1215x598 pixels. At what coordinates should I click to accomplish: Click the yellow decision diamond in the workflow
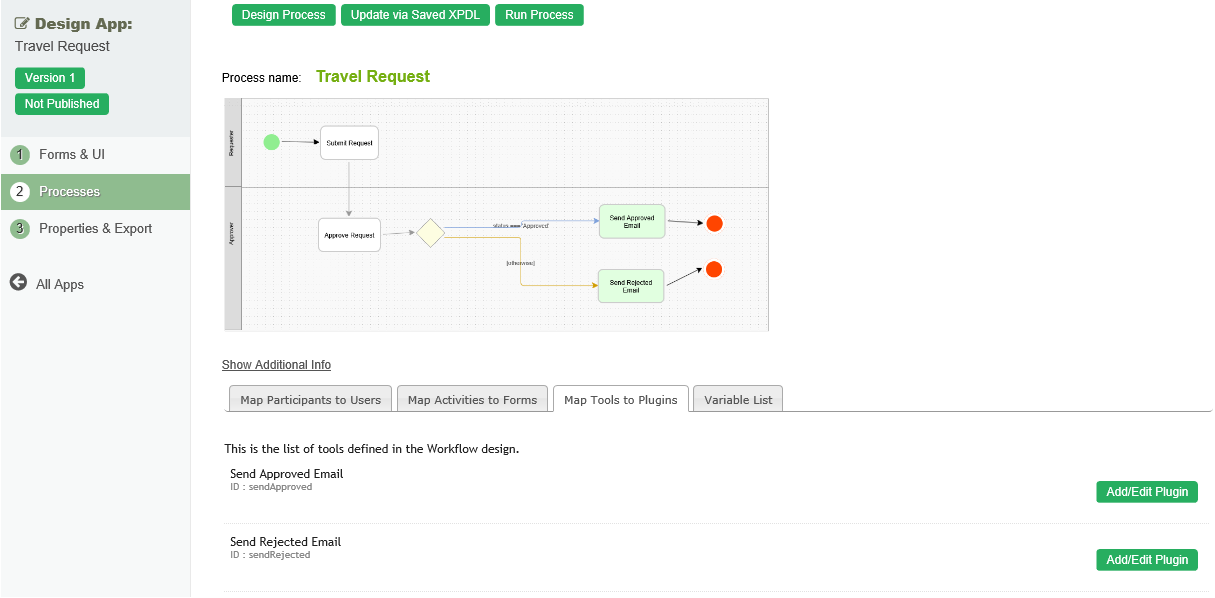pyautogui.click(x=430, y=233)
